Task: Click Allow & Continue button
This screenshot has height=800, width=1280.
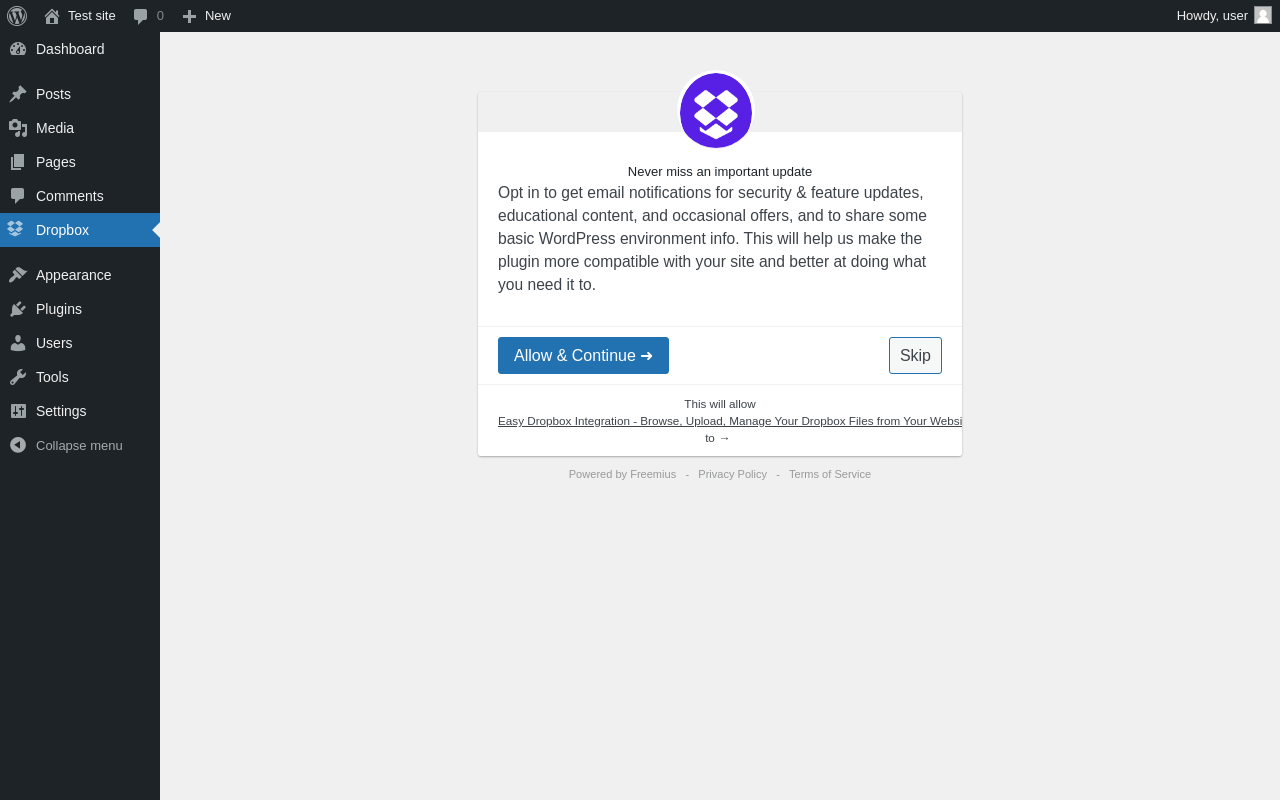Action: tap(583, 355)
